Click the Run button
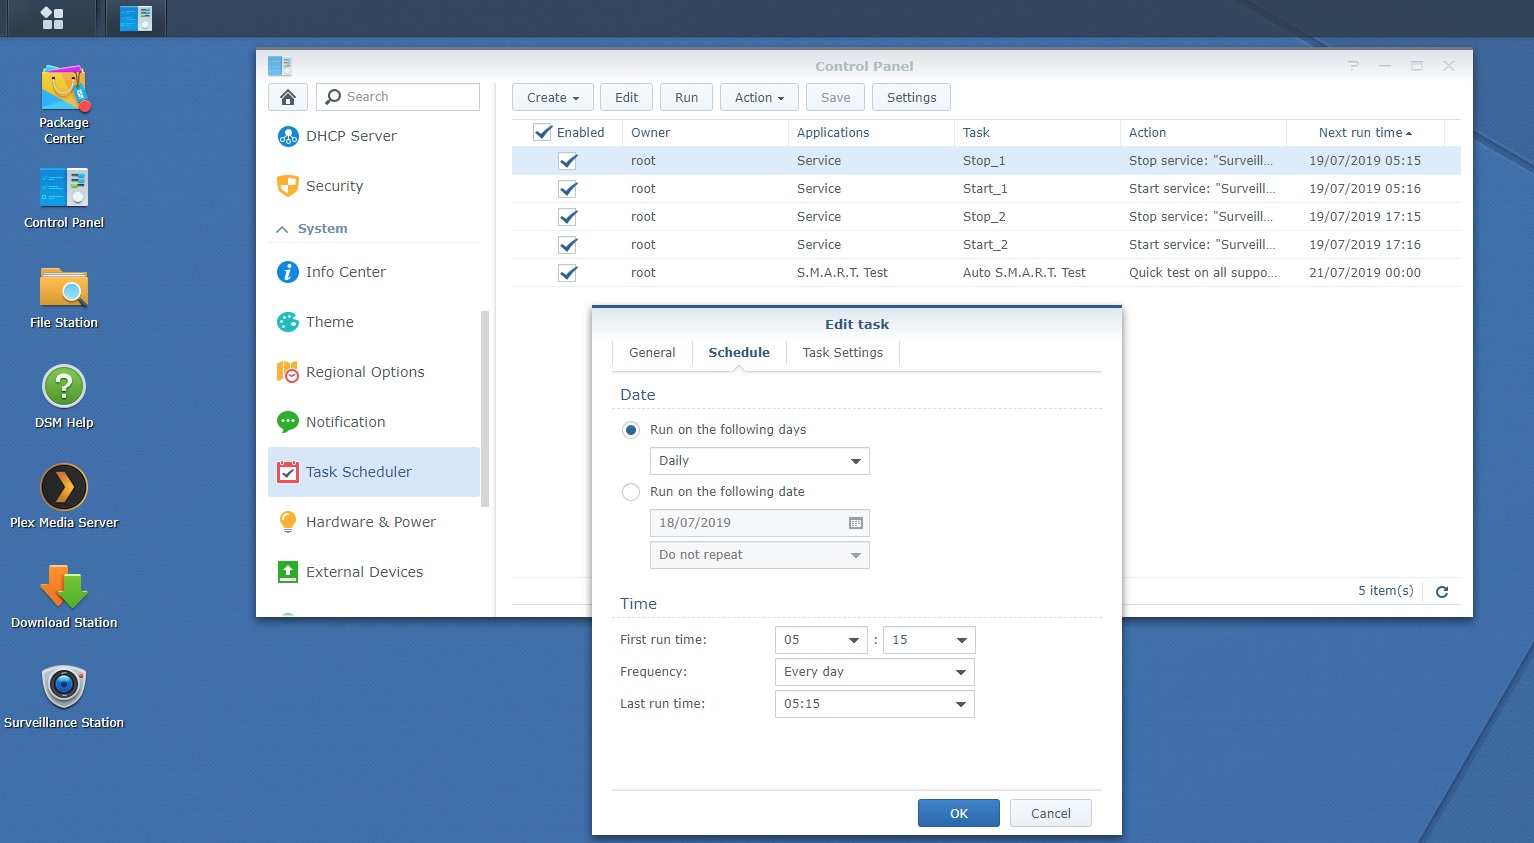The image size is (1534, 843). [687, 97]
